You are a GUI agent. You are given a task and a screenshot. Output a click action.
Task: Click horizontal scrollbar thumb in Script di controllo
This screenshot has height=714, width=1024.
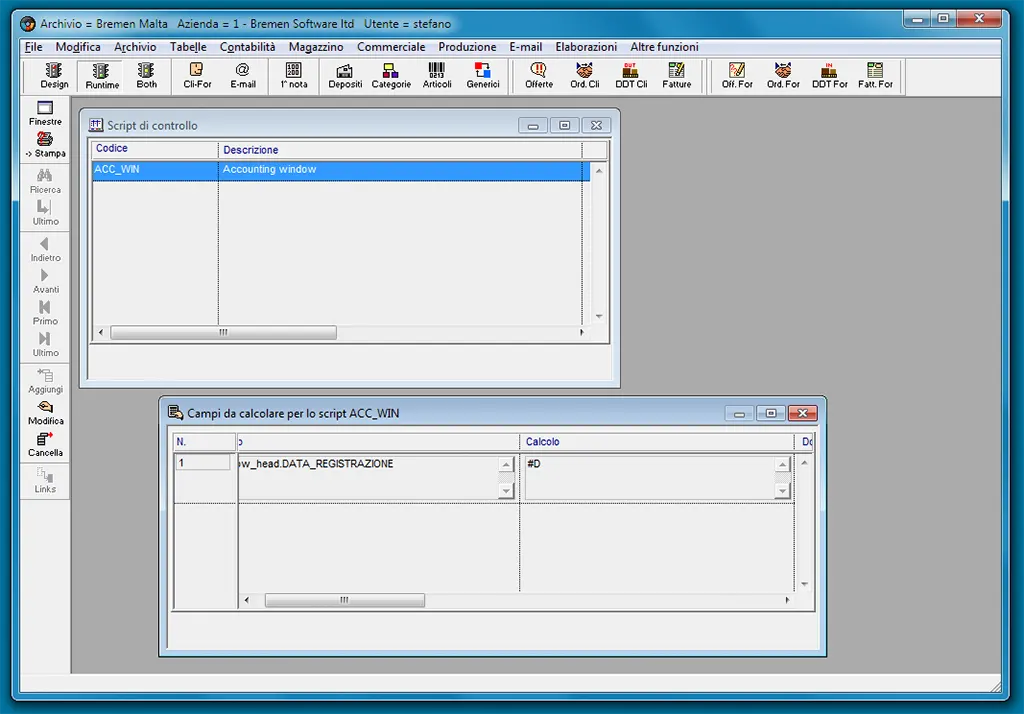tap(223, 333)
